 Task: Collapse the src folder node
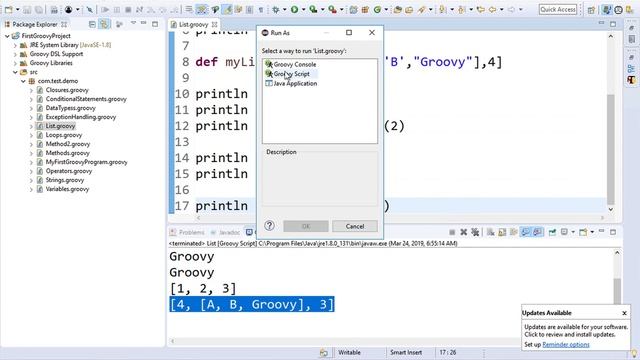[16, 72]
